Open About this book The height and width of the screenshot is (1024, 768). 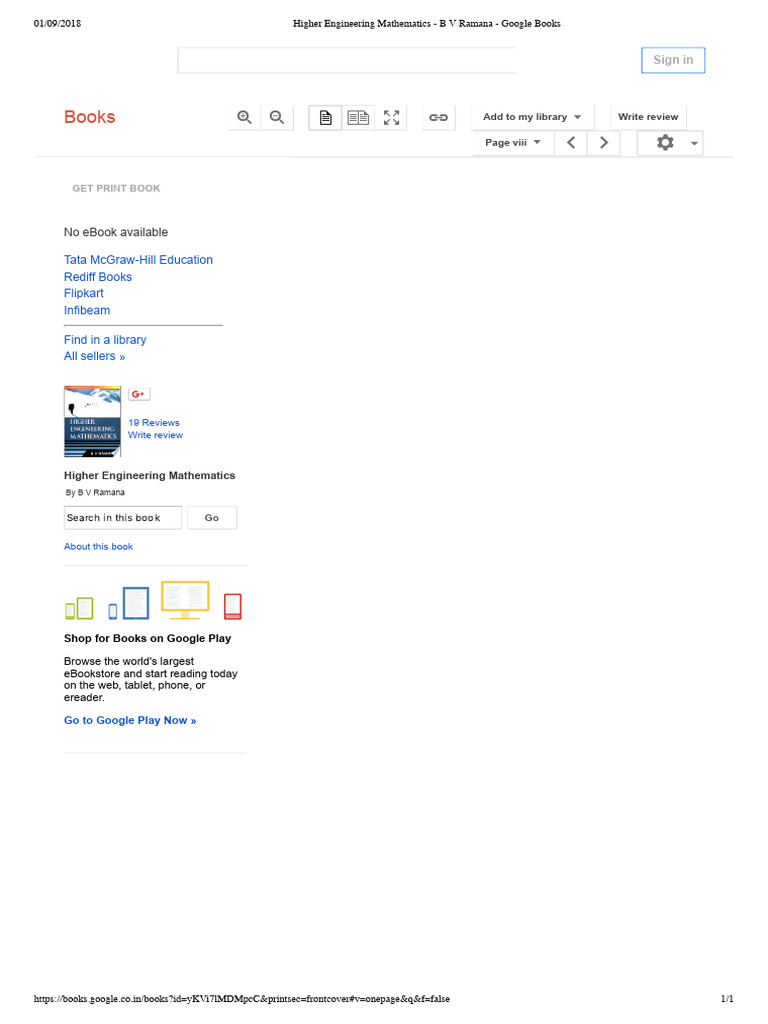click(99, 547)
